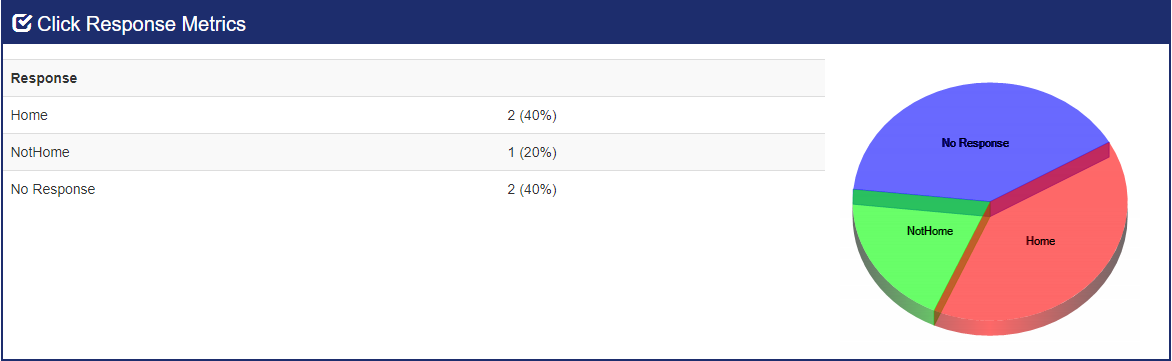Select the Click Response Metrics title text
This screenshot has width=1172, height=361.
click(x=141, y=24)
